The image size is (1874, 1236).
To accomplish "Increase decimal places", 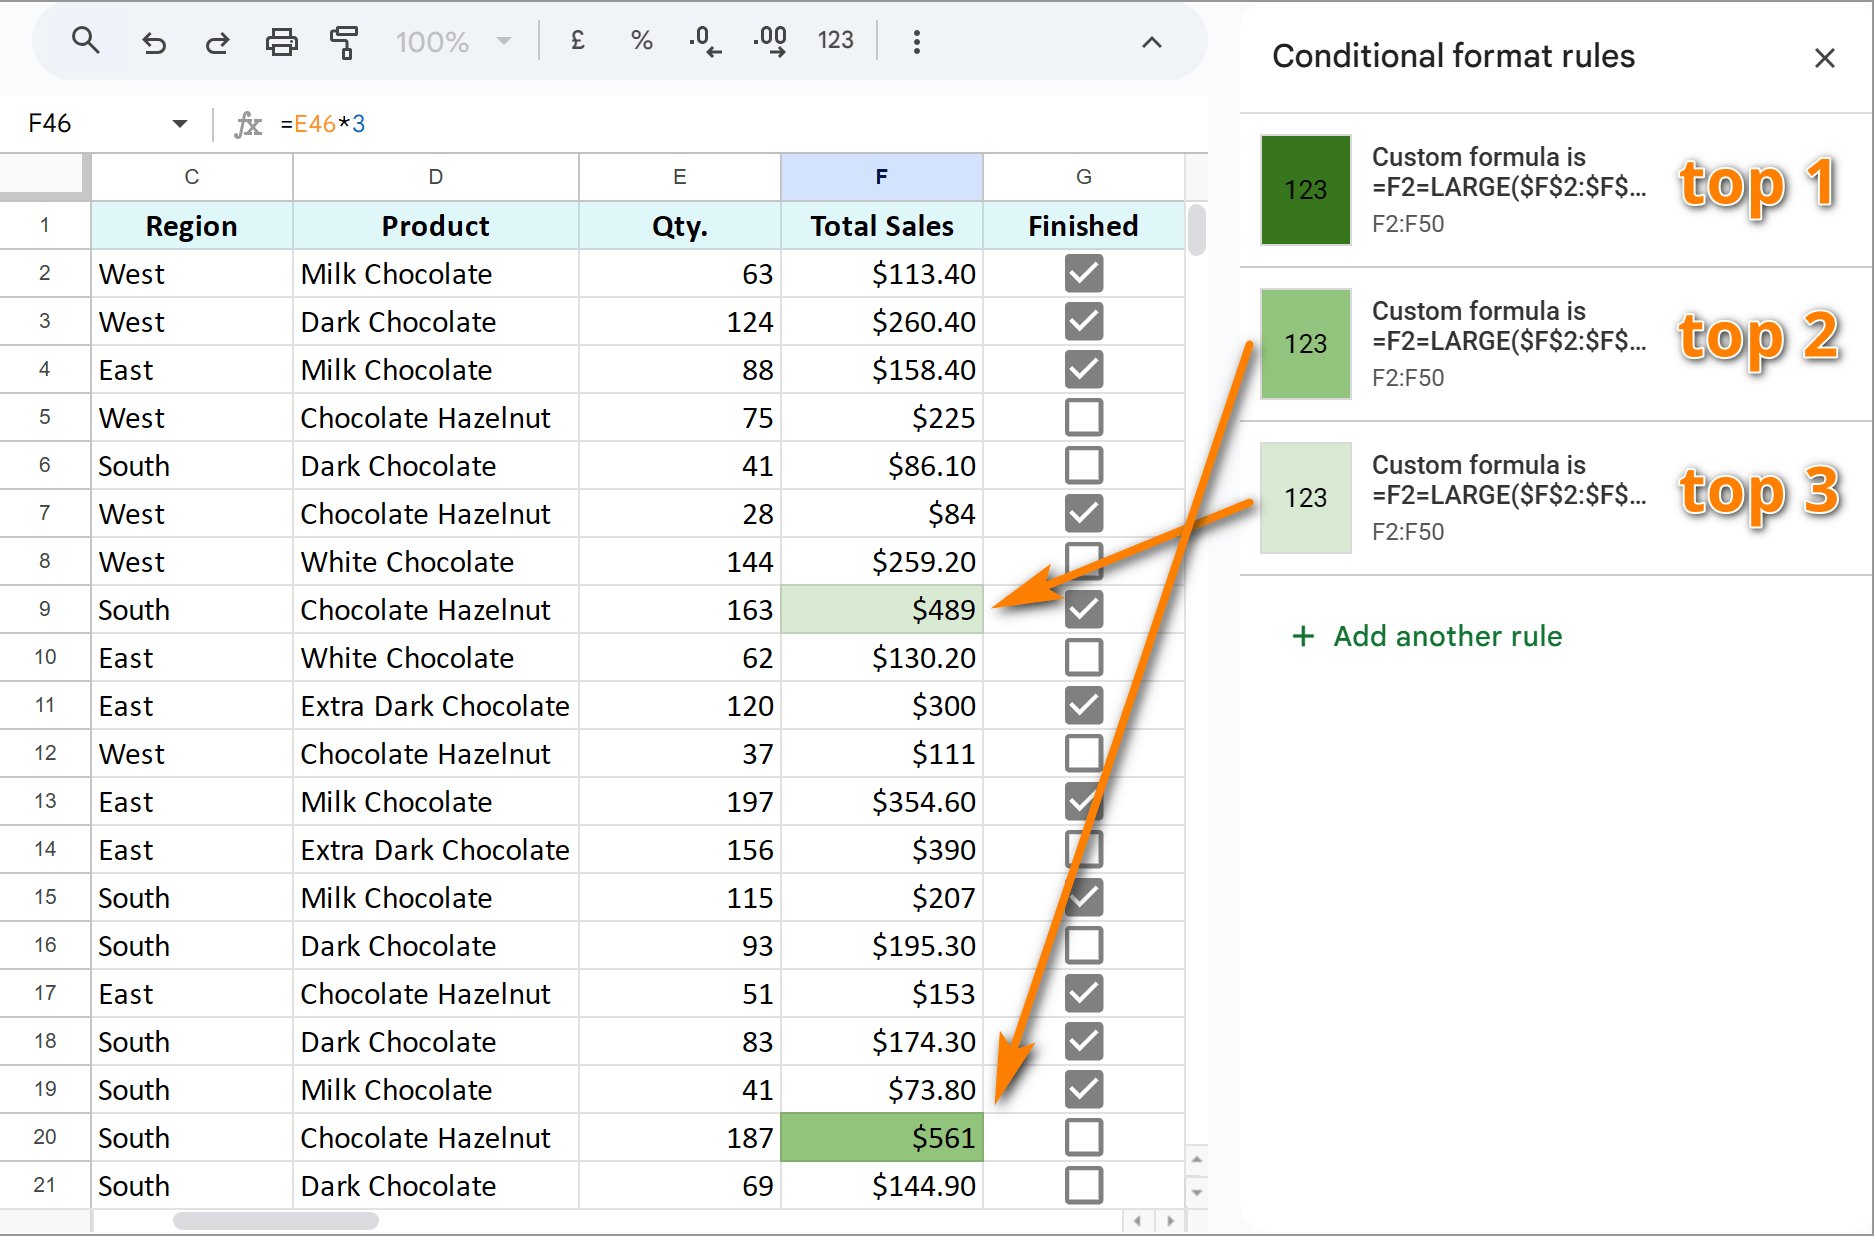I will [769, 41].
